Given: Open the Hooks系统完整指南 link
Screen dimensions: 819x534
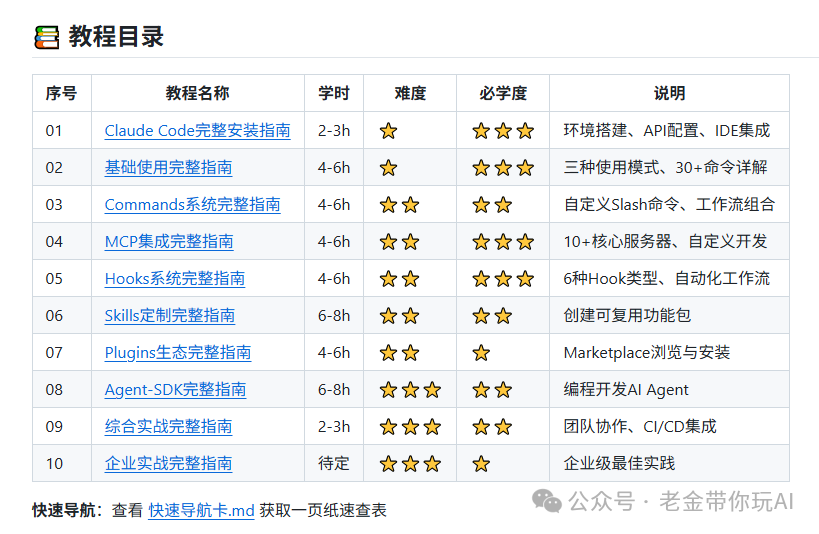Looking at the screenshot, I should click(x=174, y=279).
